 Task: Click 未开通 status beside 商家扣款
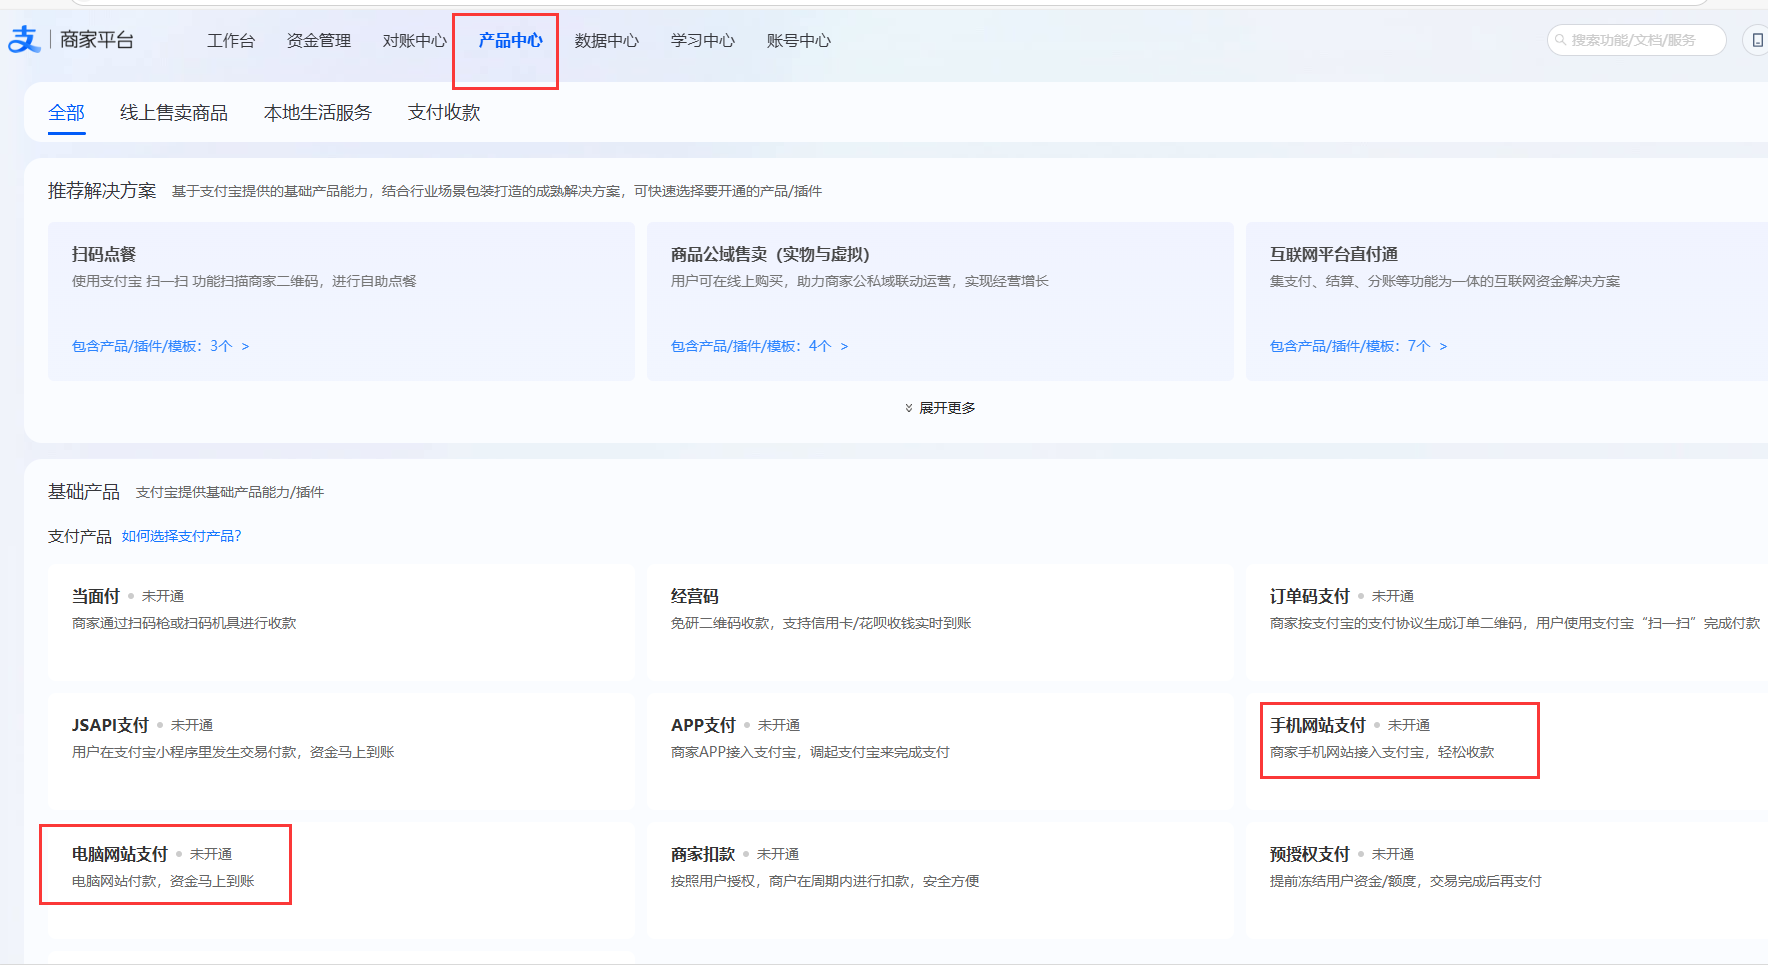point(778,854)
